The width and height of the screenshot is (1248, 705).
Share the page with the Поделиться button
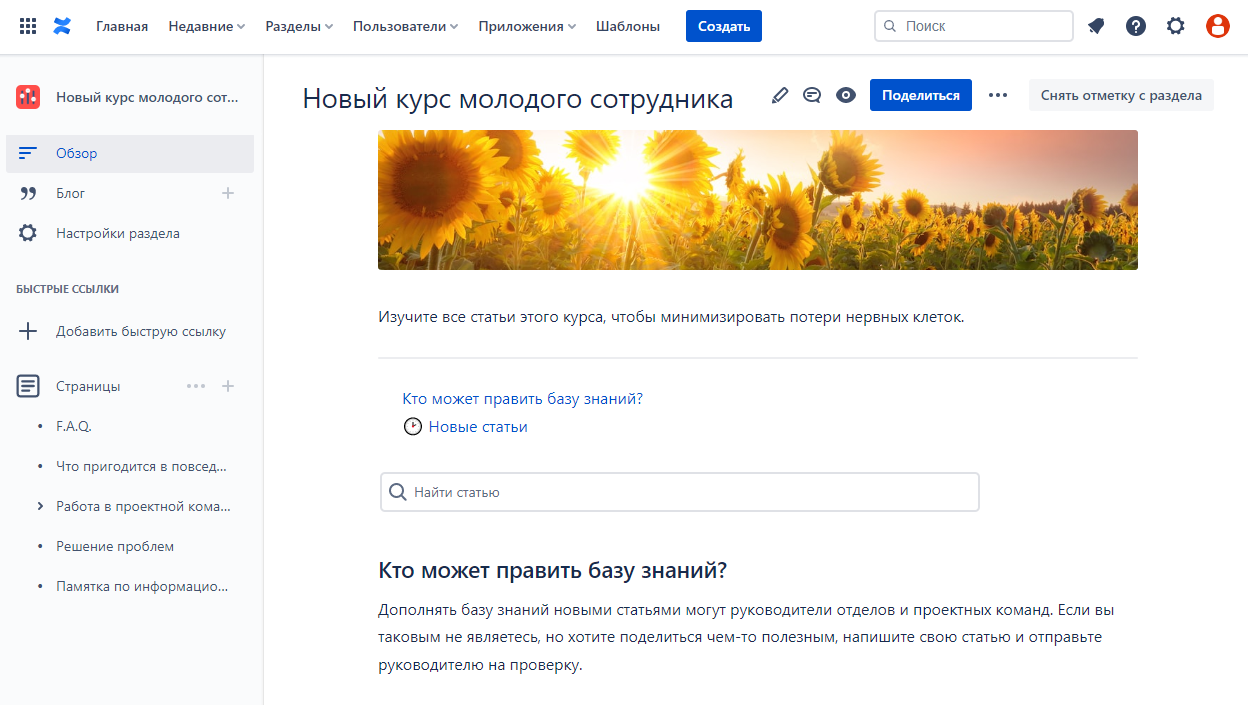(920, 94)
